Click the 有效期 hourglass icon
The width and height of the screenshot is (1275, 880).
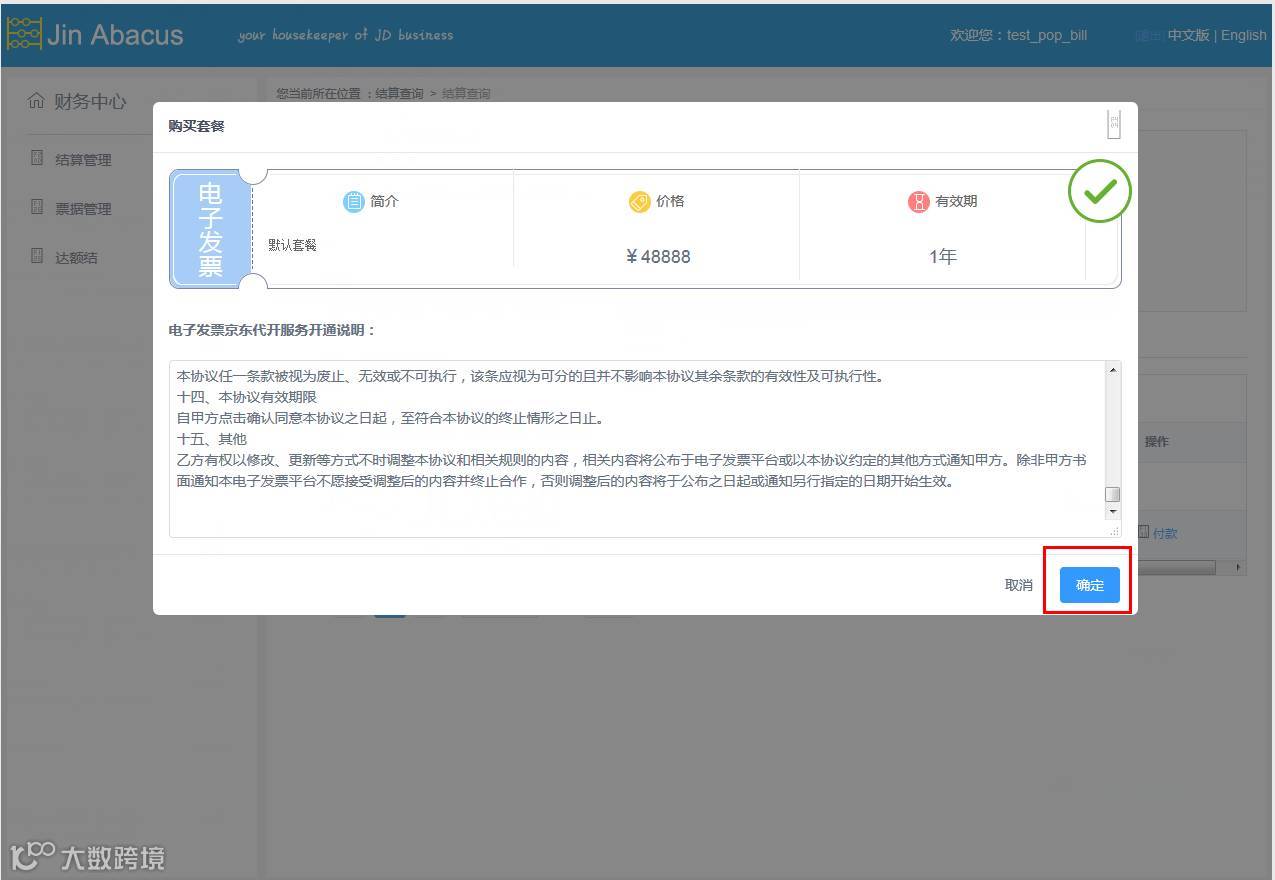(x=918, y=202)
